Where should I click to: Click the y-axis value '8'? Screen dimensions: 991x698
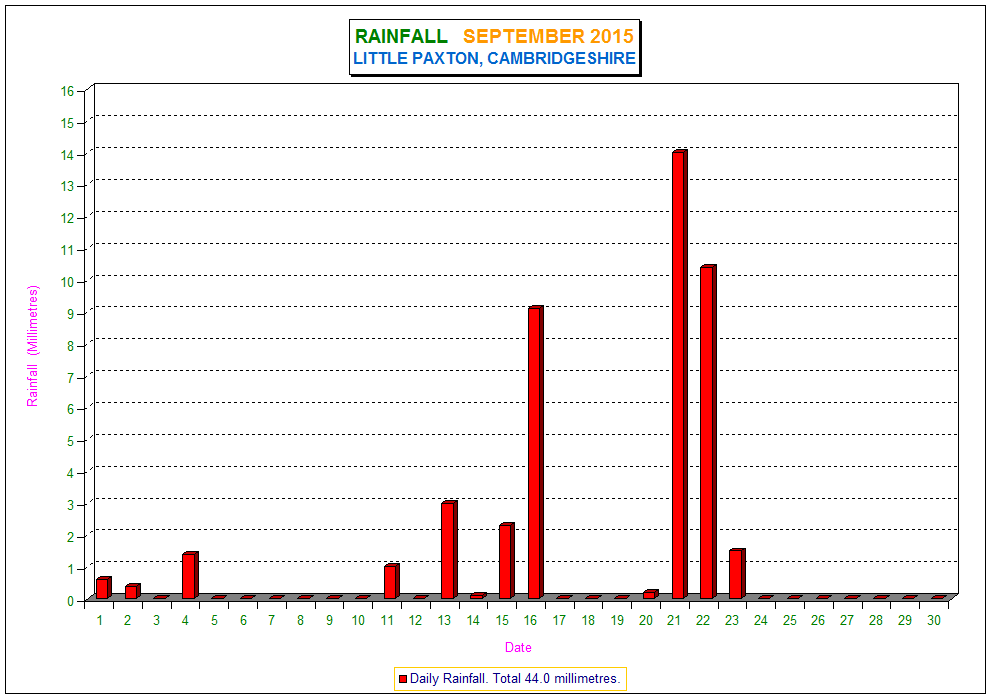pyautogui.click(x=71, y=346)
